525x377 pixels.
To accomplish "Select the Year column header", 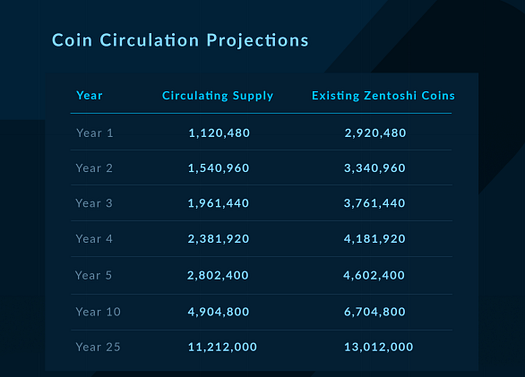I will click(89, 95).
